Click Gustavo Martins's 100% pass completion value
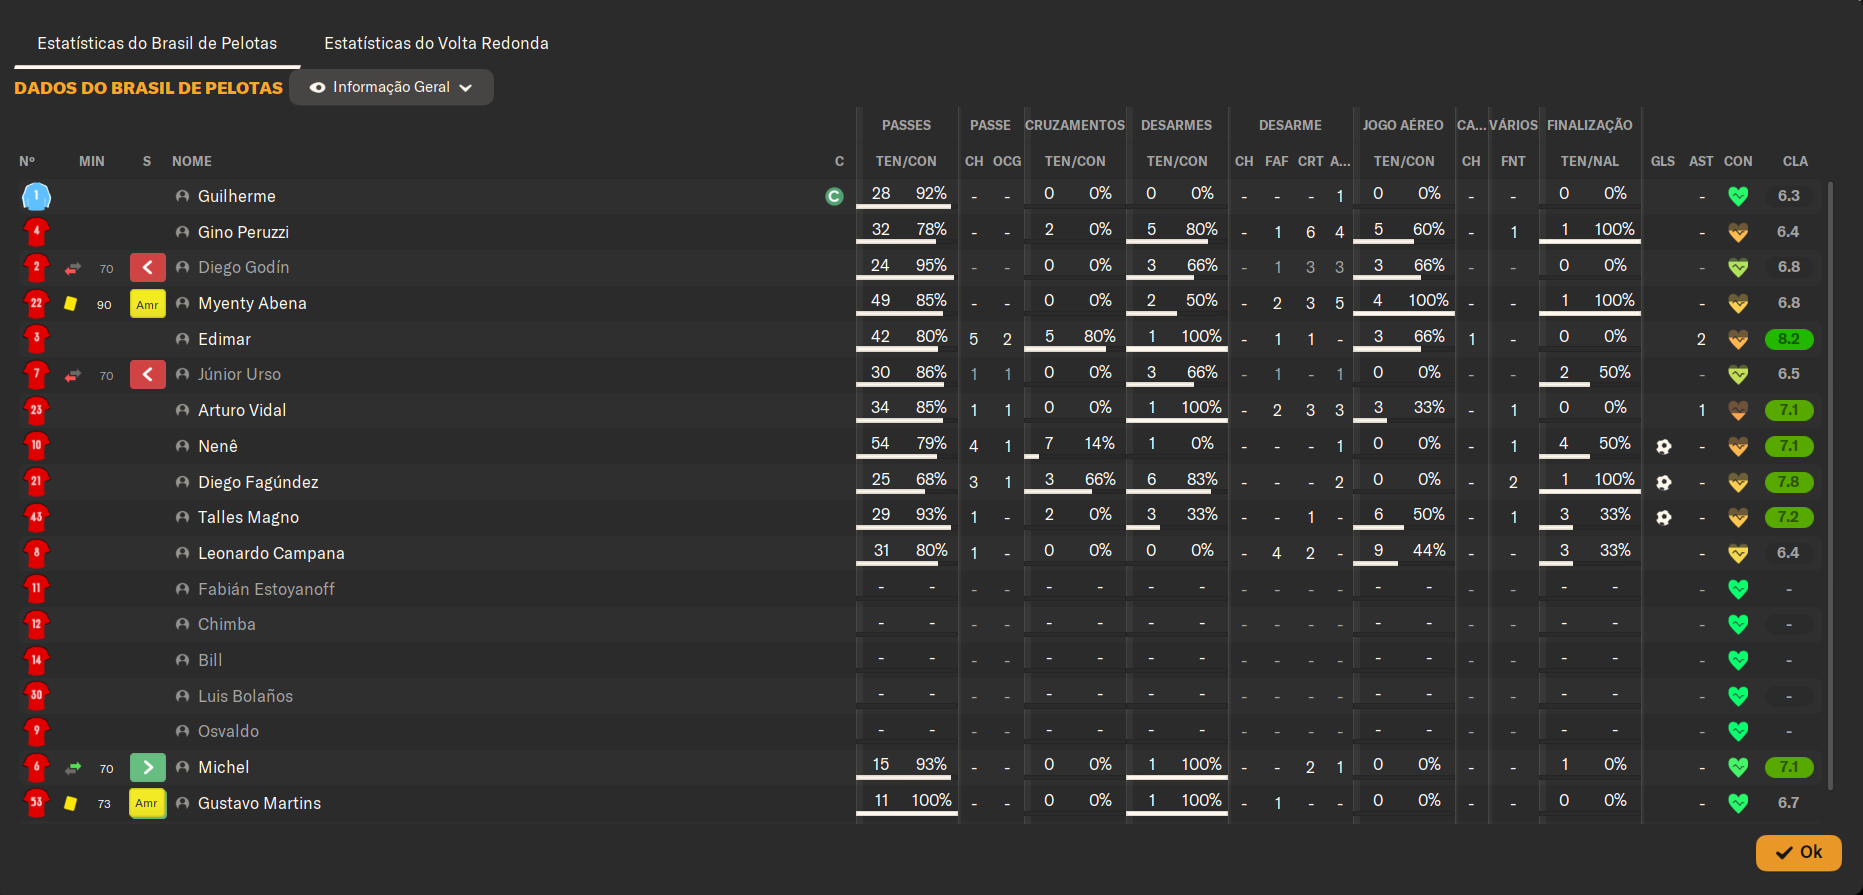Viewport: 1863px width, 895px height. point(931,800)
